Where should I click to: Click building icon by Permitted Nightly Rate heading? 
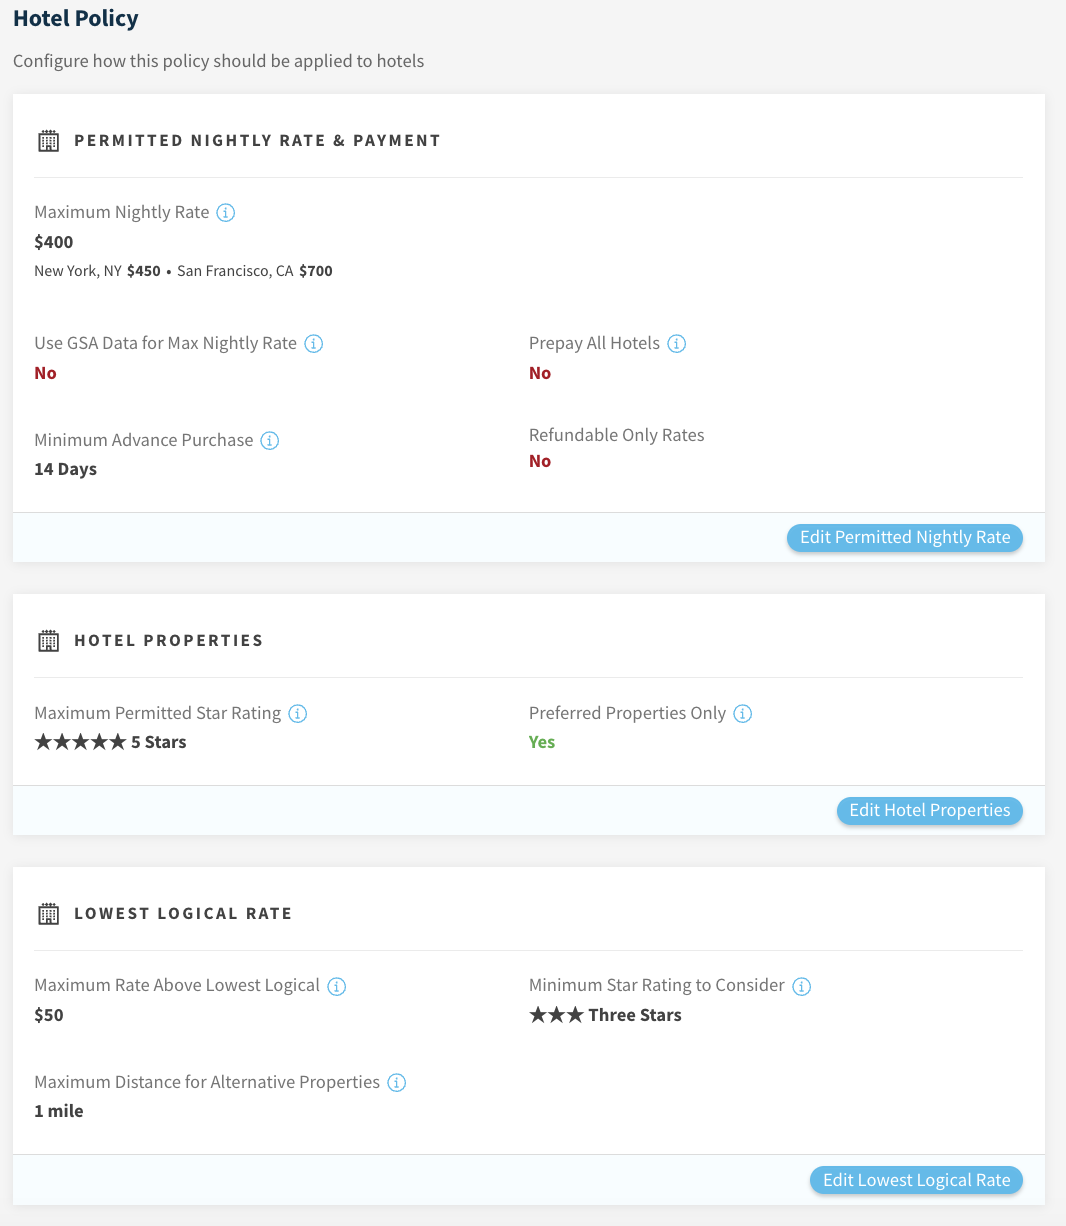point(48,141)
